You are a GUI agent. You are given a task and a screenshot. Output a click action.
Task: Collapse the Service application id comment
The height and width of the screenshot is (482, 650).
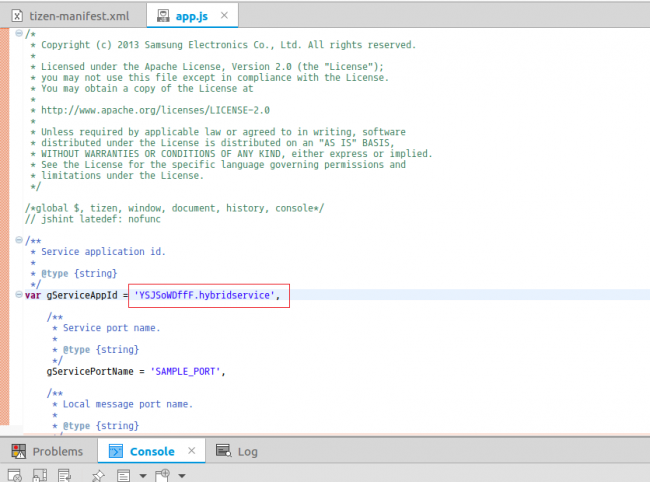pyautogui.click(x=19, y=241)
